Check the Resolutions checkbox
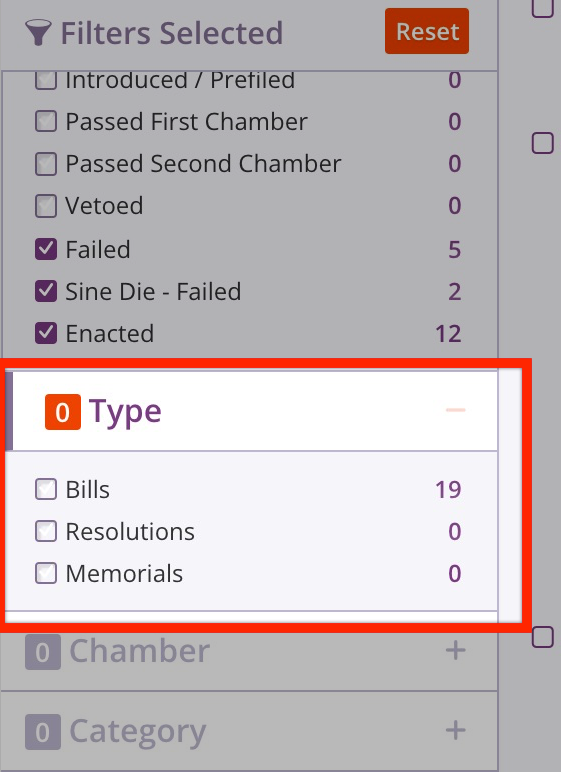 (x=46, y=531)
